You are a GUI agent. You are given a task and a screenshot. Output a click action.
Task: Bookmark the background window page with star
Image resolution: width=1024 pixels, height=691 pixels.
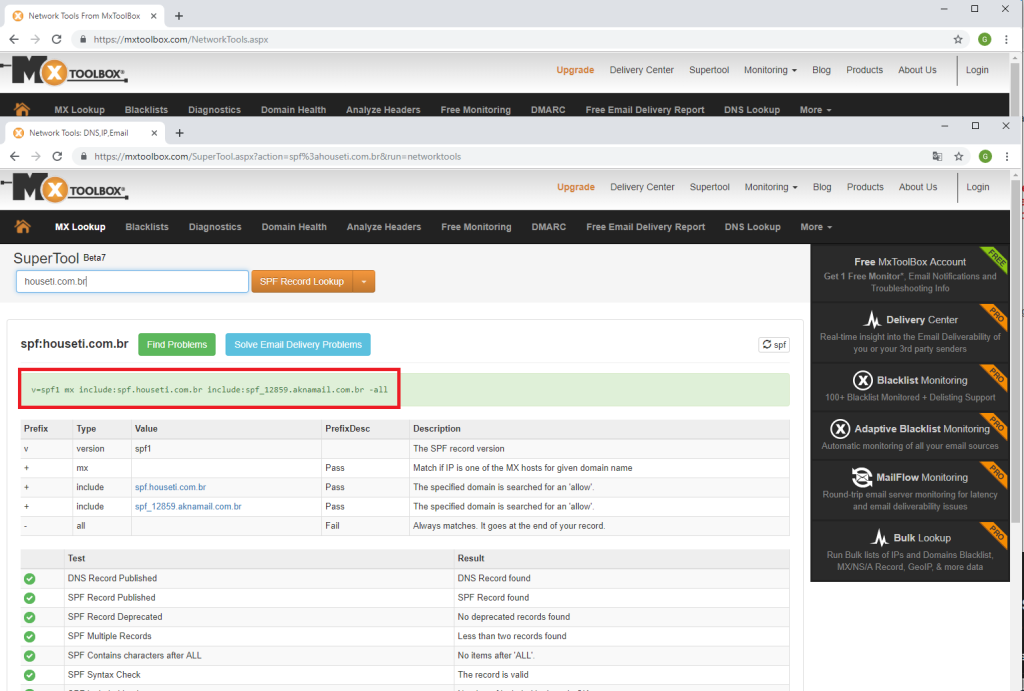(958, 39)
